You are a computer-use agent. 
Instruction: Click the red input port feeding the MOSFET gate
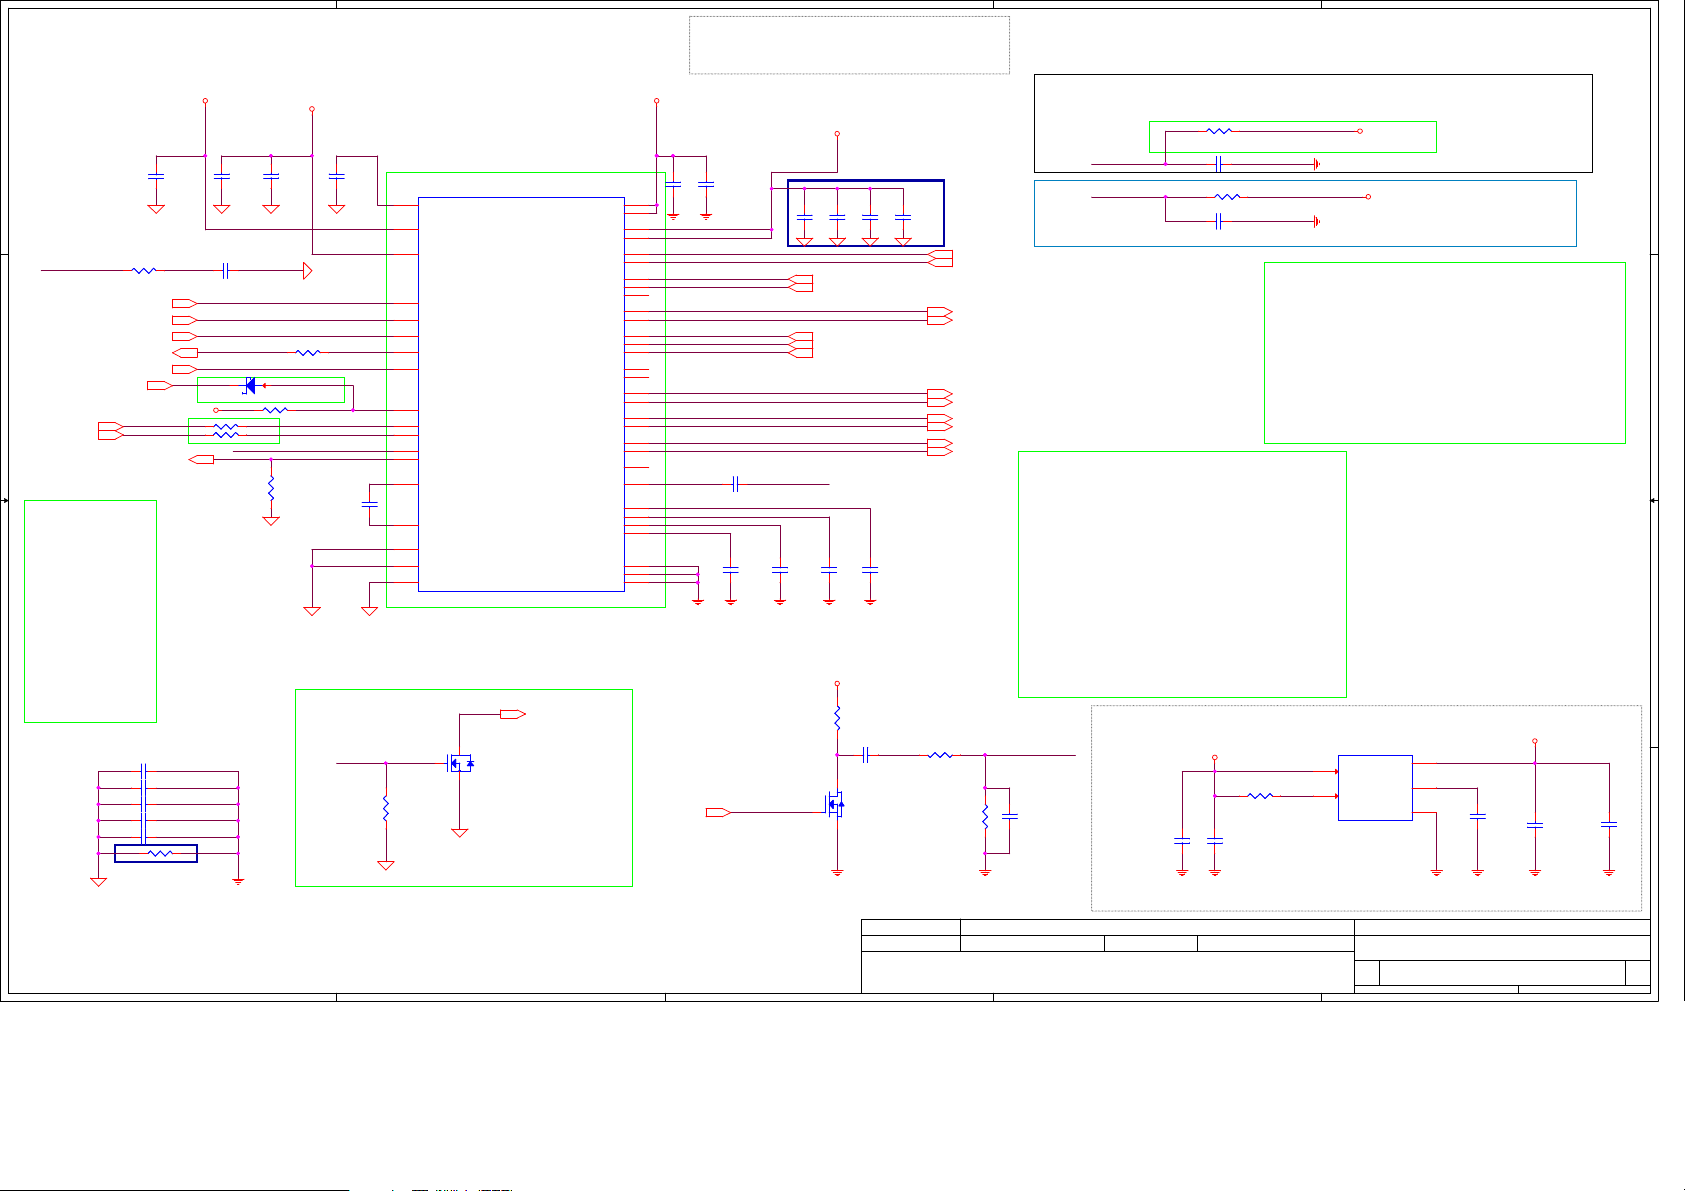pyautogui.click(x=718, y=812)
